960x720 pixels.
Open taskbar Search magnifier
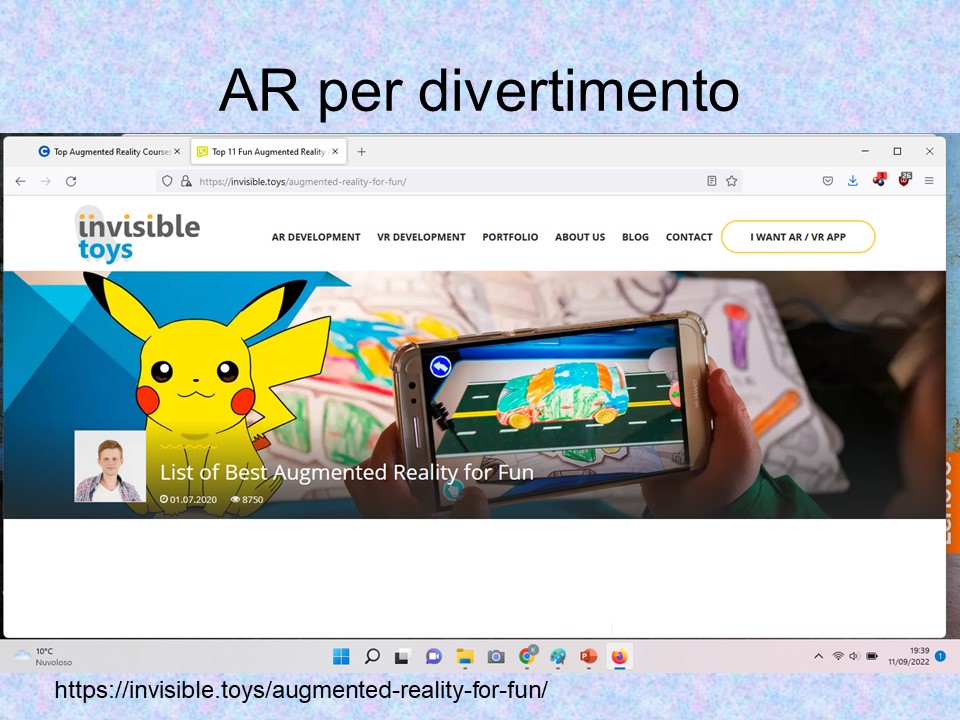pyautogui.click(x=372, y=656)
